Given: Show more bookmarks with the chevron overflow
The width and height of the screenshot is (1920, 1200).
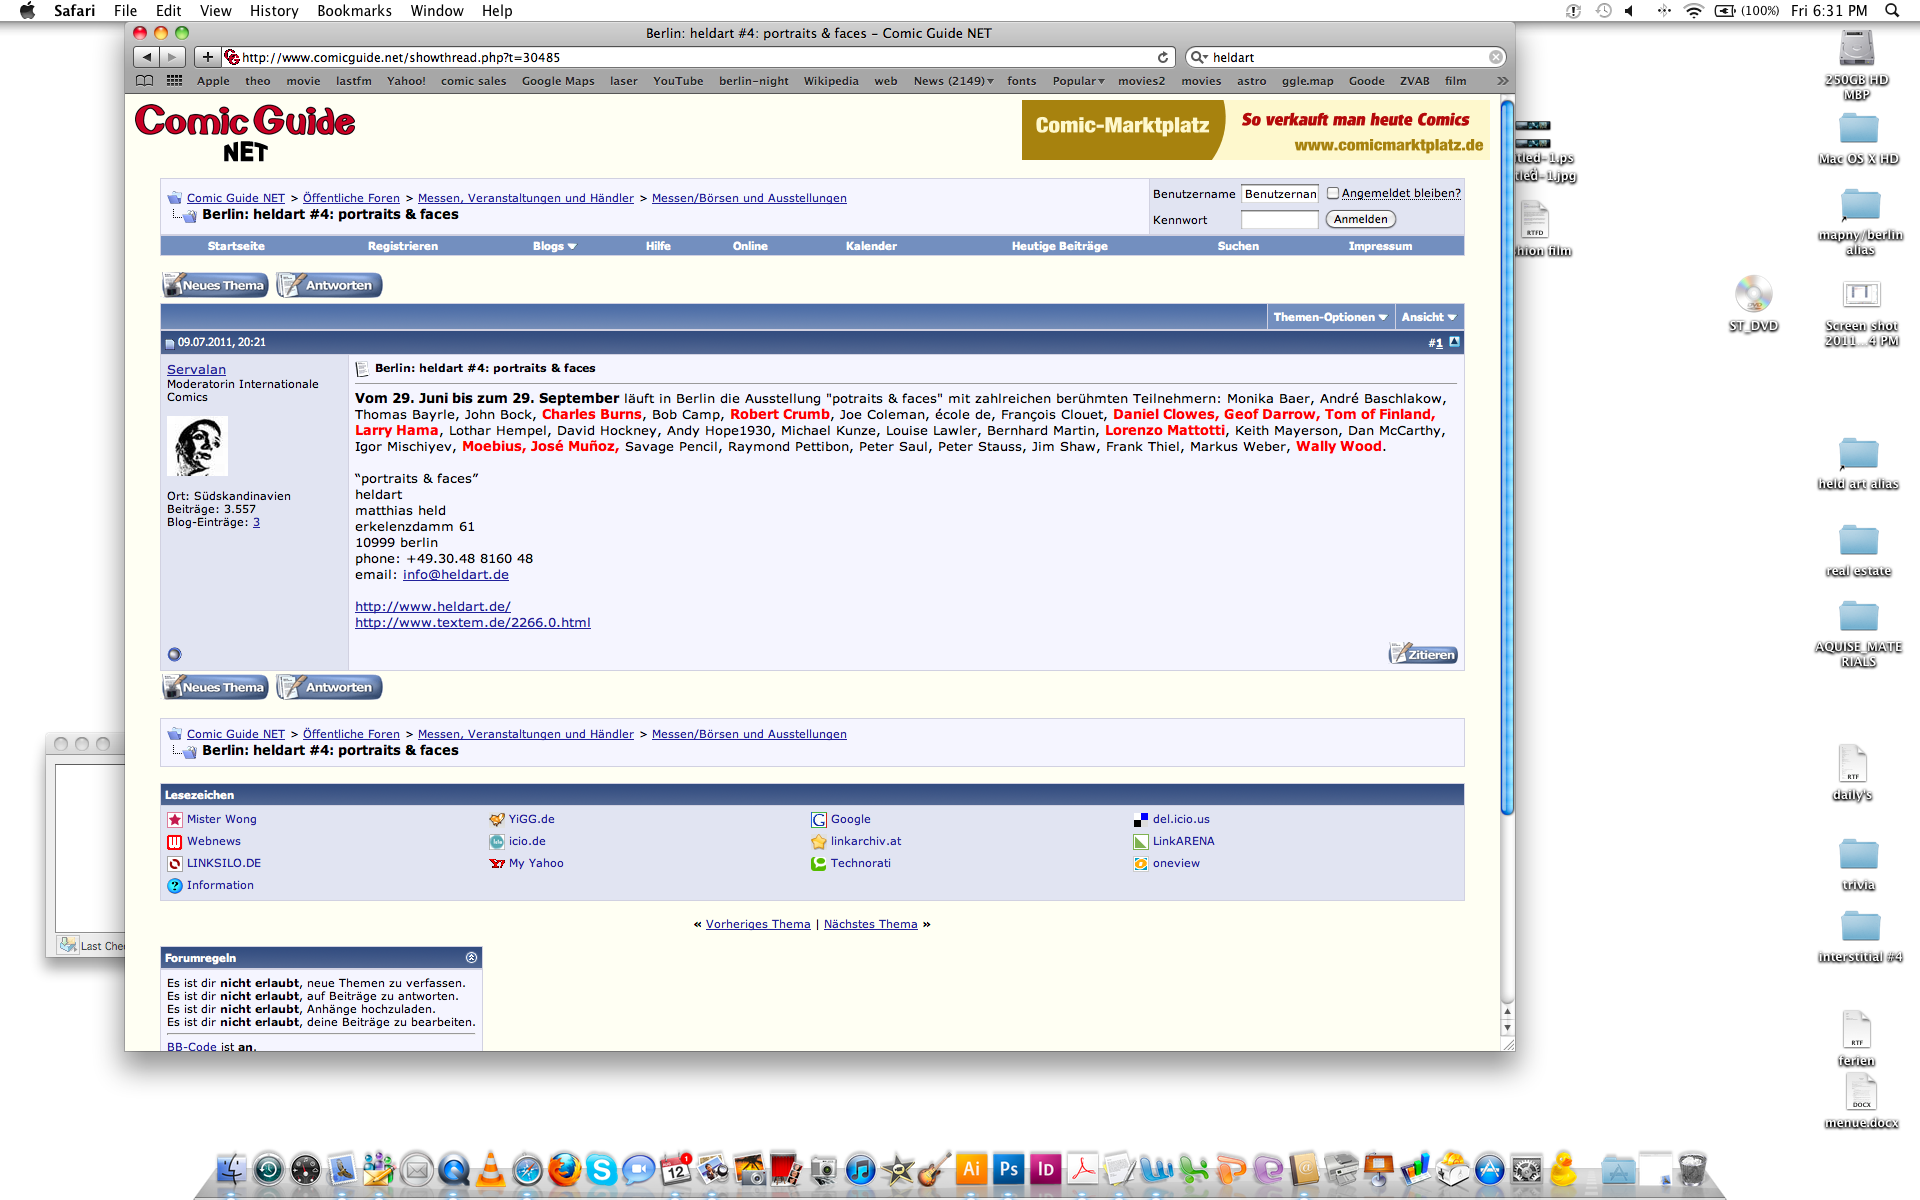Looking at the screenshot, I should tap(1502, 81).
